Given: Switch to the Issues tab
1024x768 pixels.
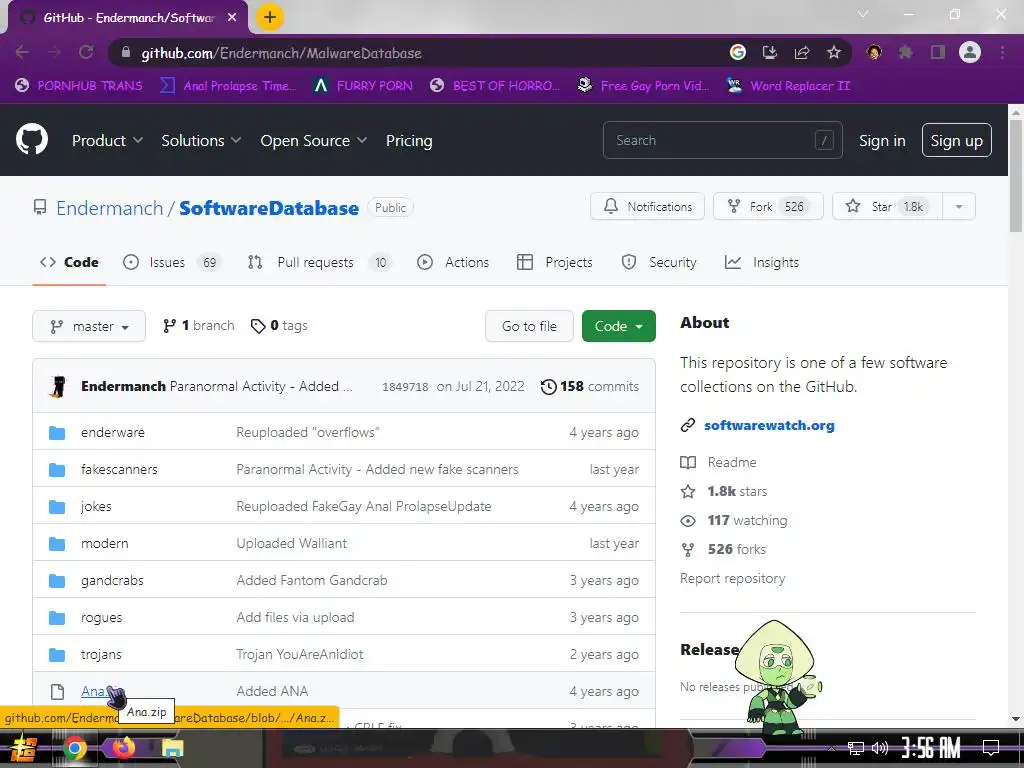Looking at the screenshot, I should coord(172,263).
